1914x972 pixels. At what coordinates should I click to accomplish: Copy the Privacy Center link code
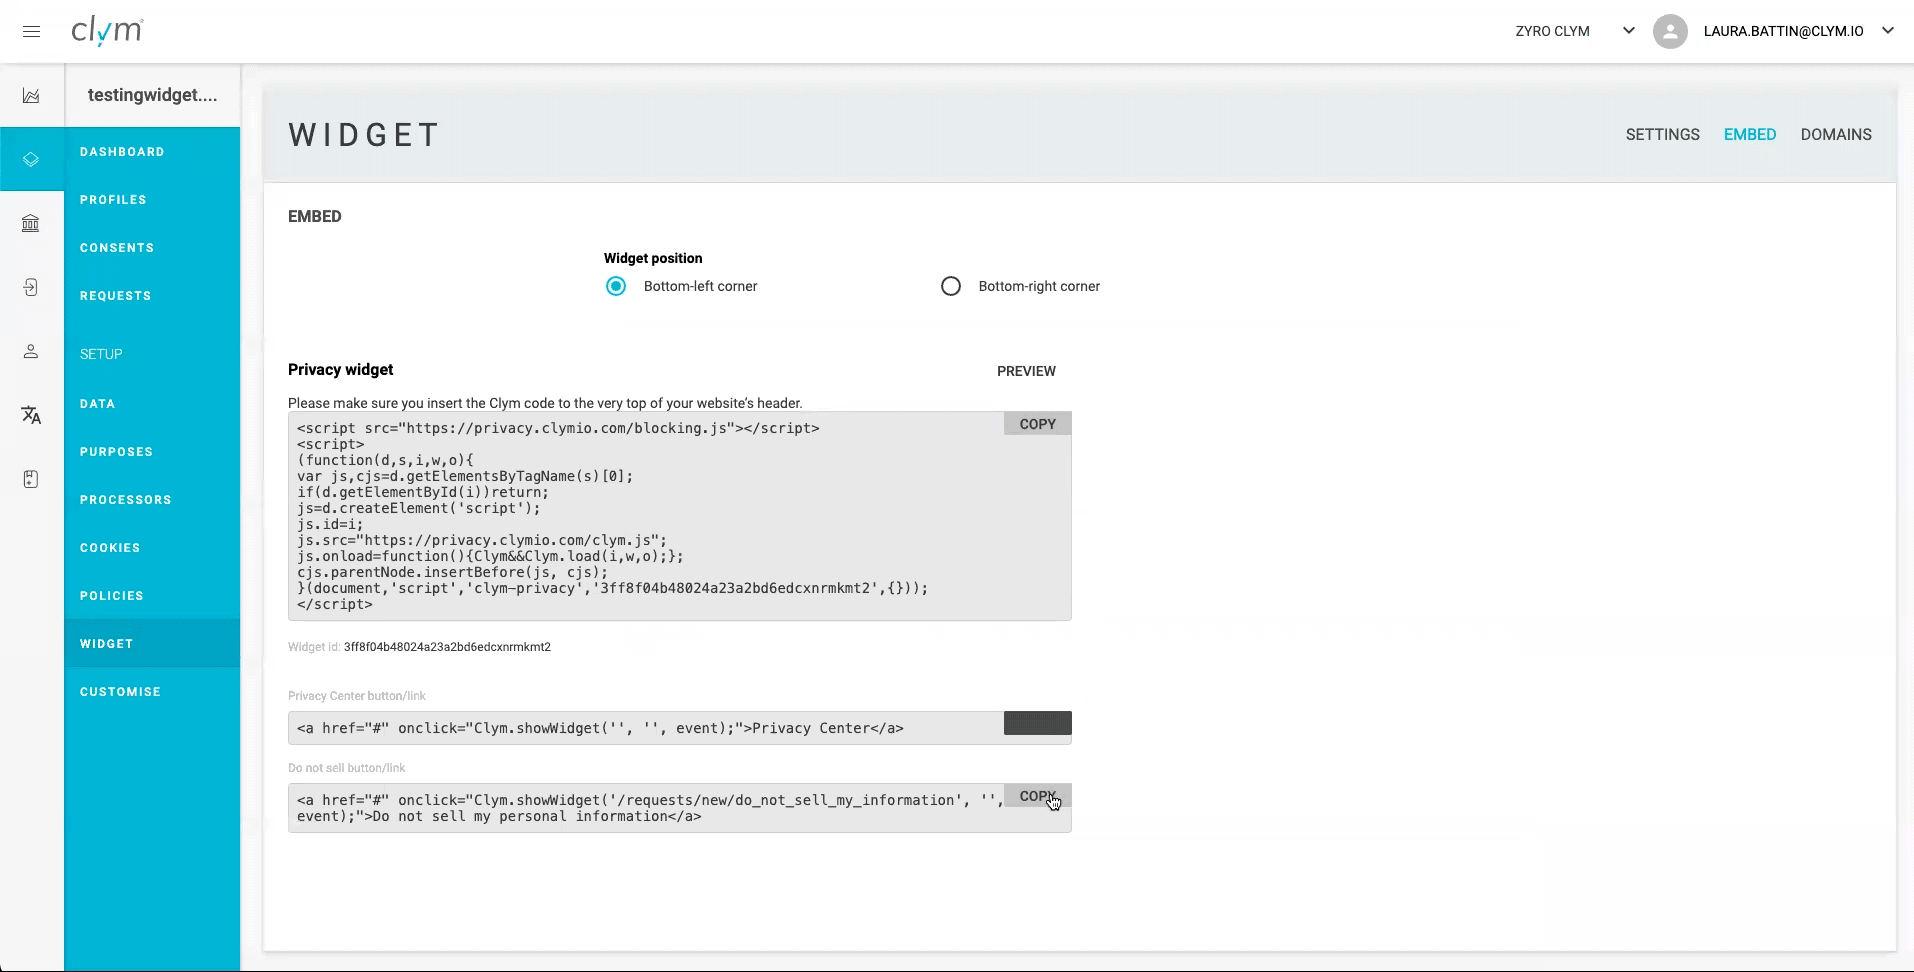tap(1037, 723)
